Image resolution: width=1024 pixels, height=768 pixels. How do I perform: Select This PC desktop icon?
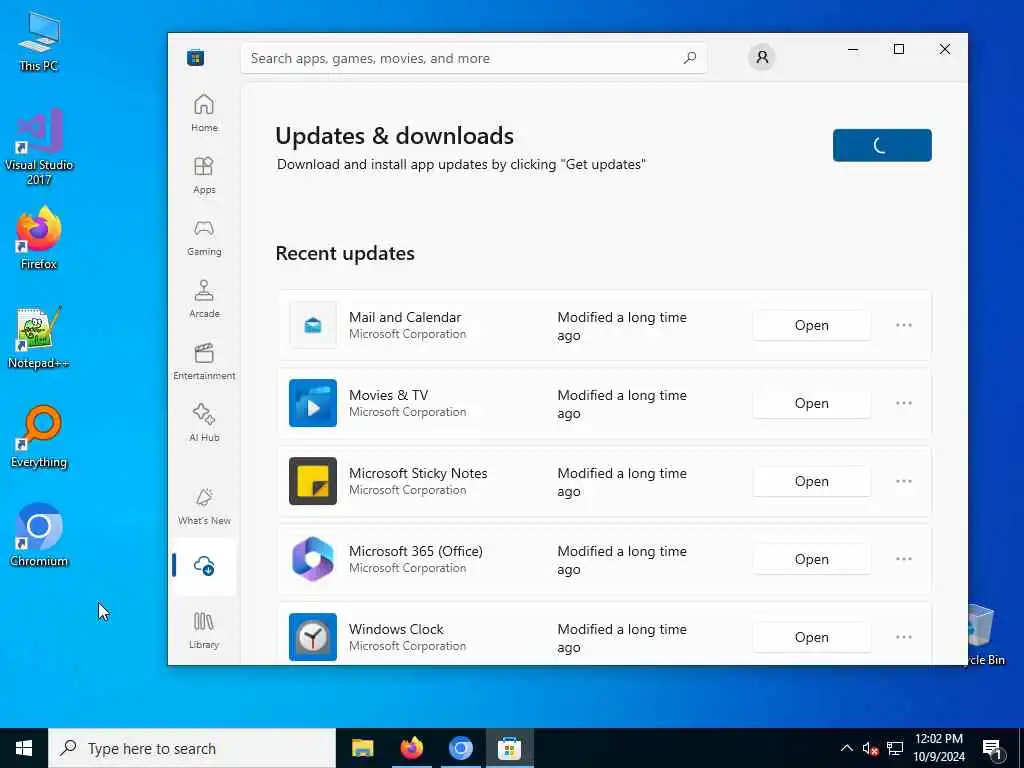(39, 41)
